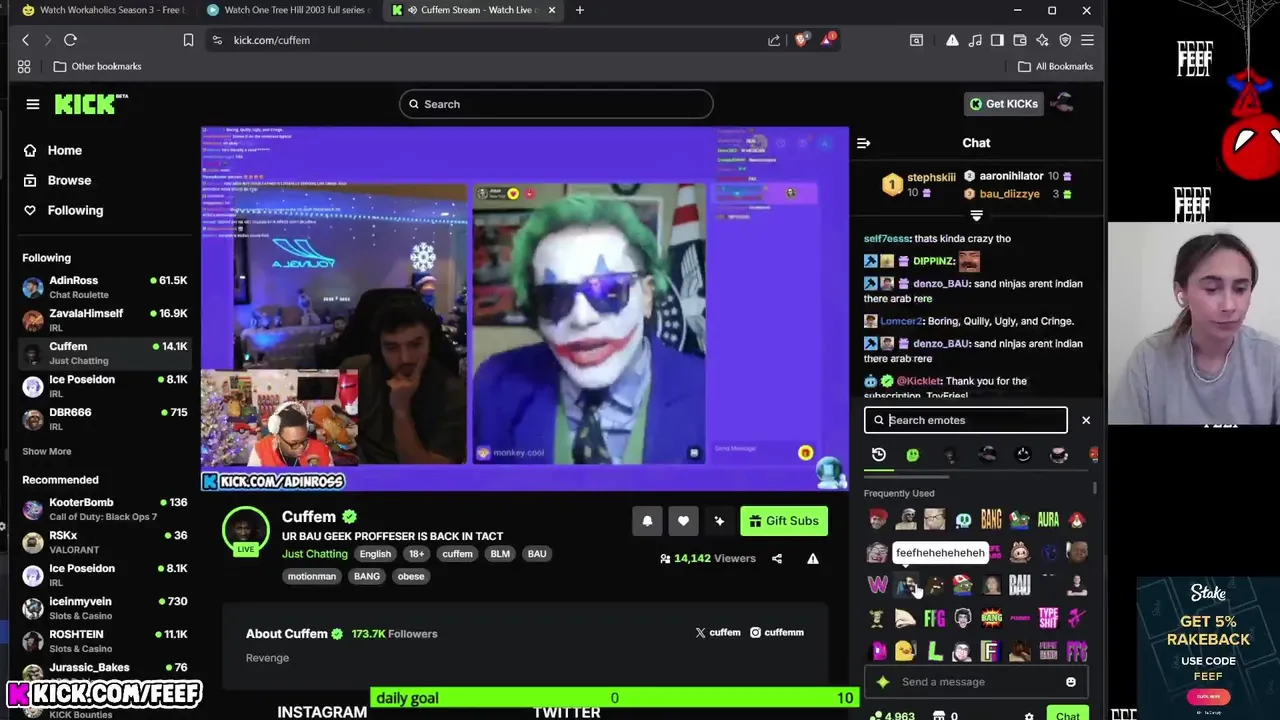Screen dimensions: 1280x720
Task: Click the Just Chatting category link
Action: (x=314, y=554)
